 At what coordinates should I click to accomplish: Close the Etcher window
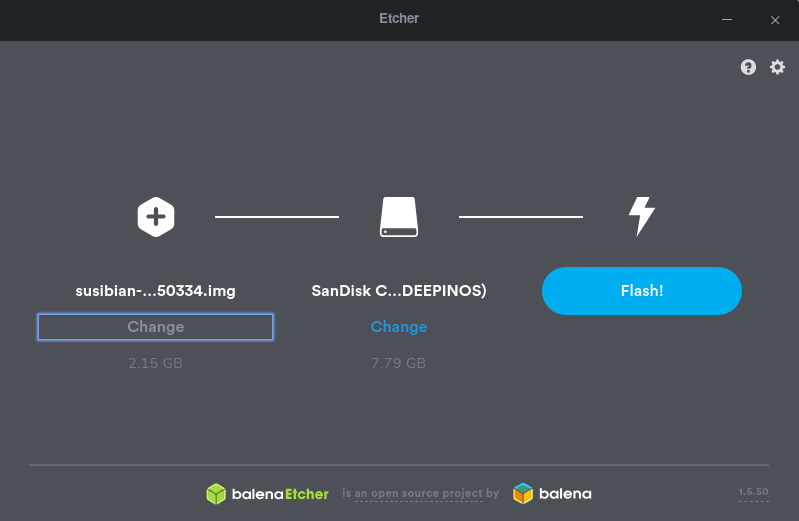(x=775, y=20)
